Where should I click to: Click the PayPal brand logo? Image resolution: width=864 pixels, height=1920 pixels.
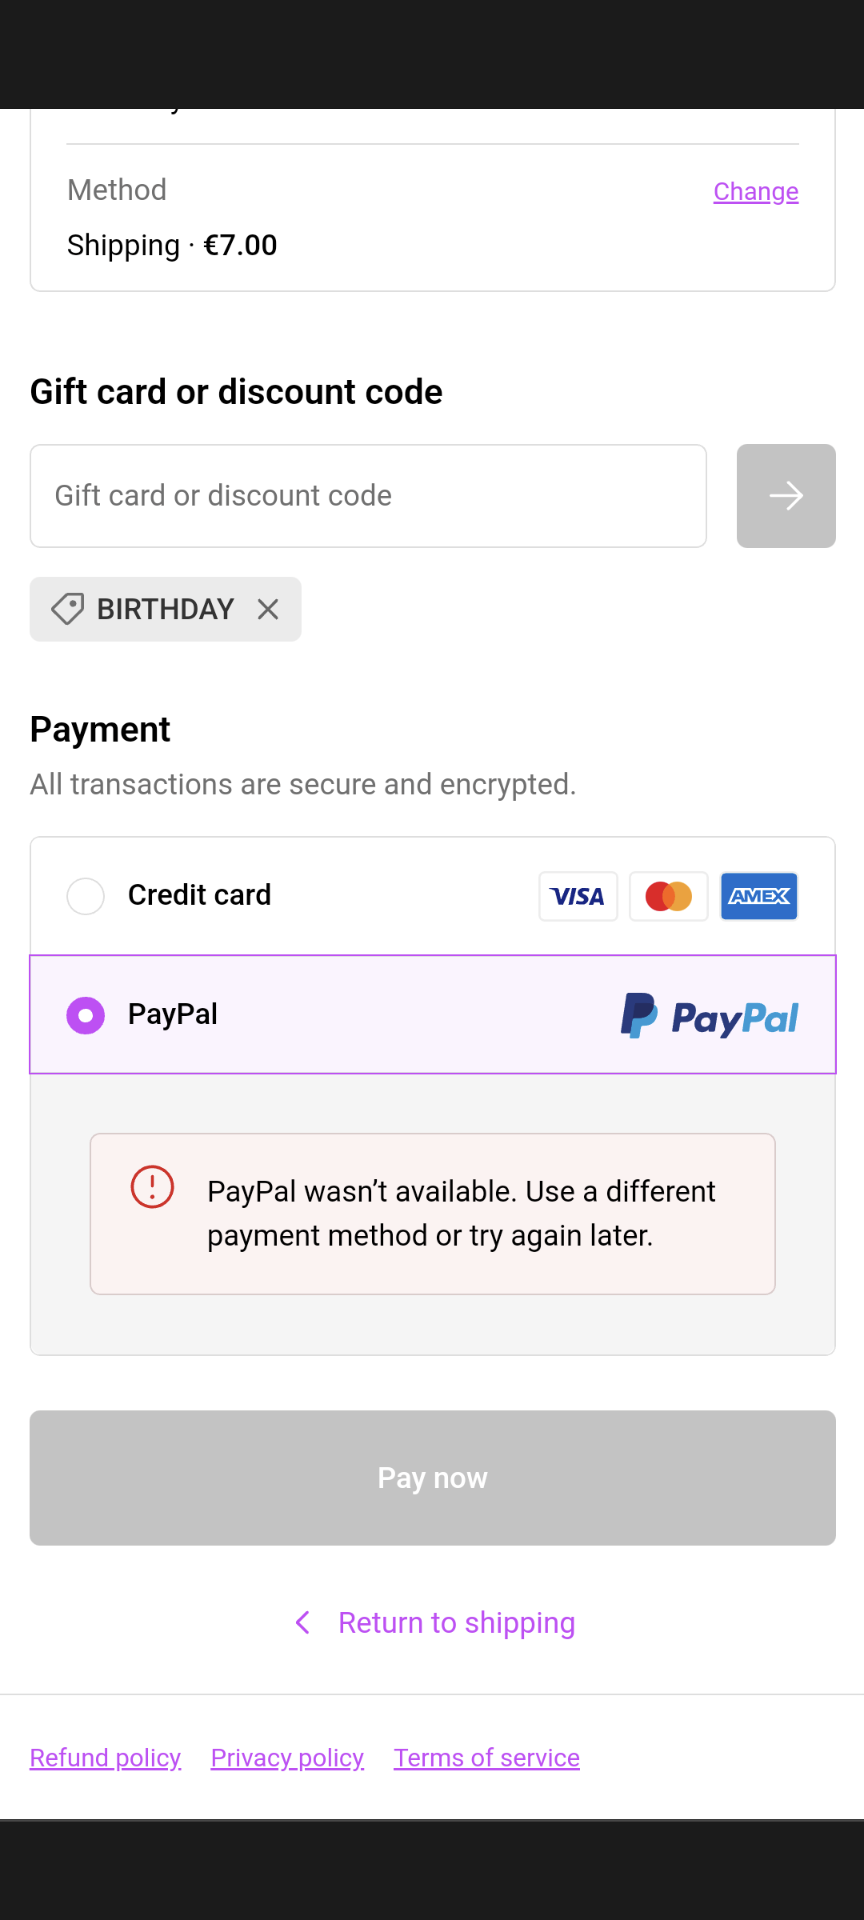point(709,1016)
